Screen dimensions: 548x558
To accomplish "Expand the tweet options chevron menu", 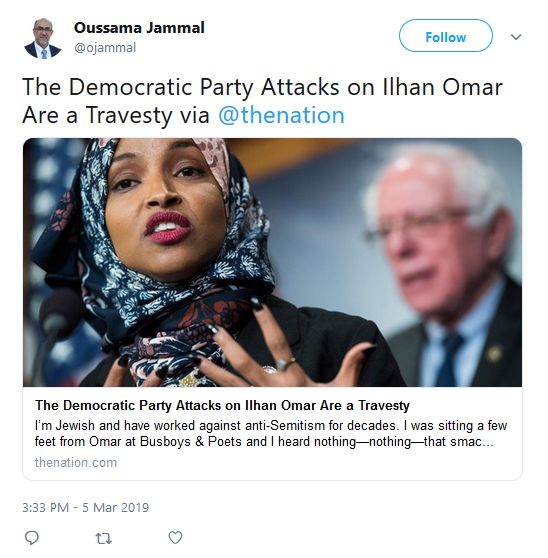I will (516, 37).
